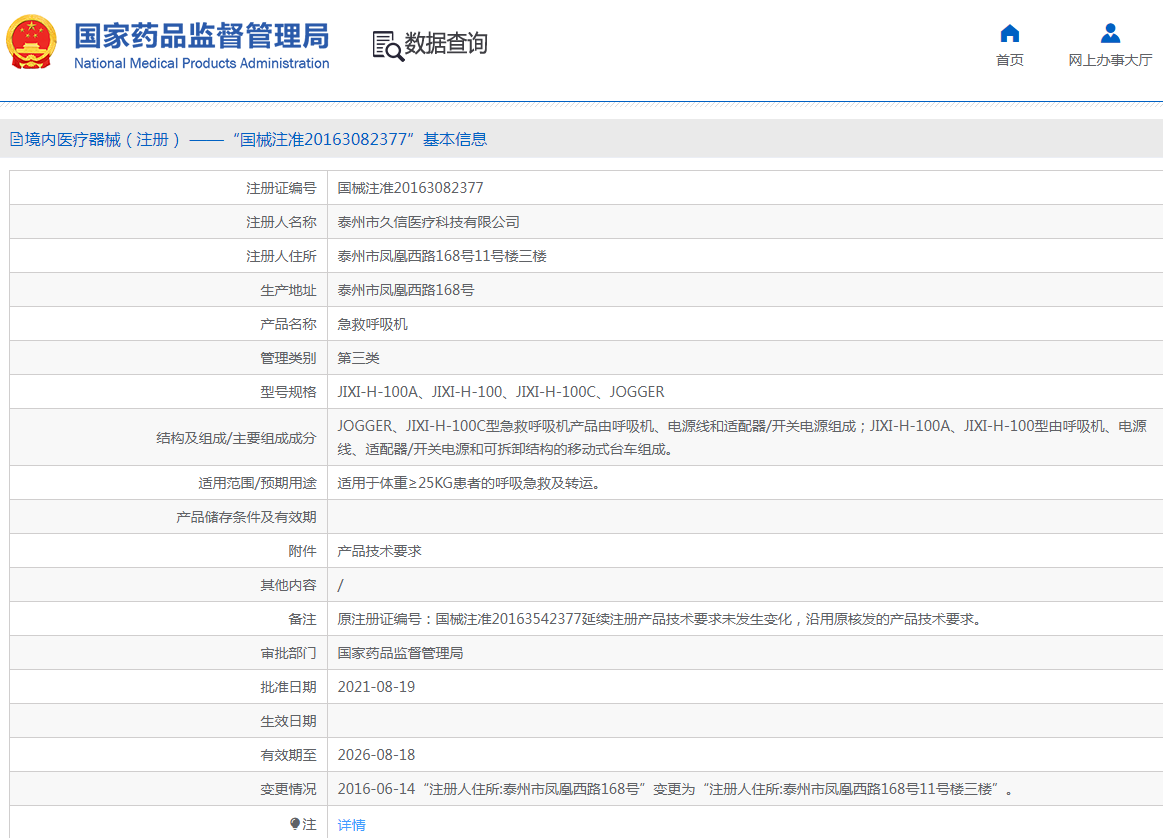Image resolution: width=1163 pixels, height=838 pixels.
Task: Click approval date 2021-08-19
Action: pos(376,687)
